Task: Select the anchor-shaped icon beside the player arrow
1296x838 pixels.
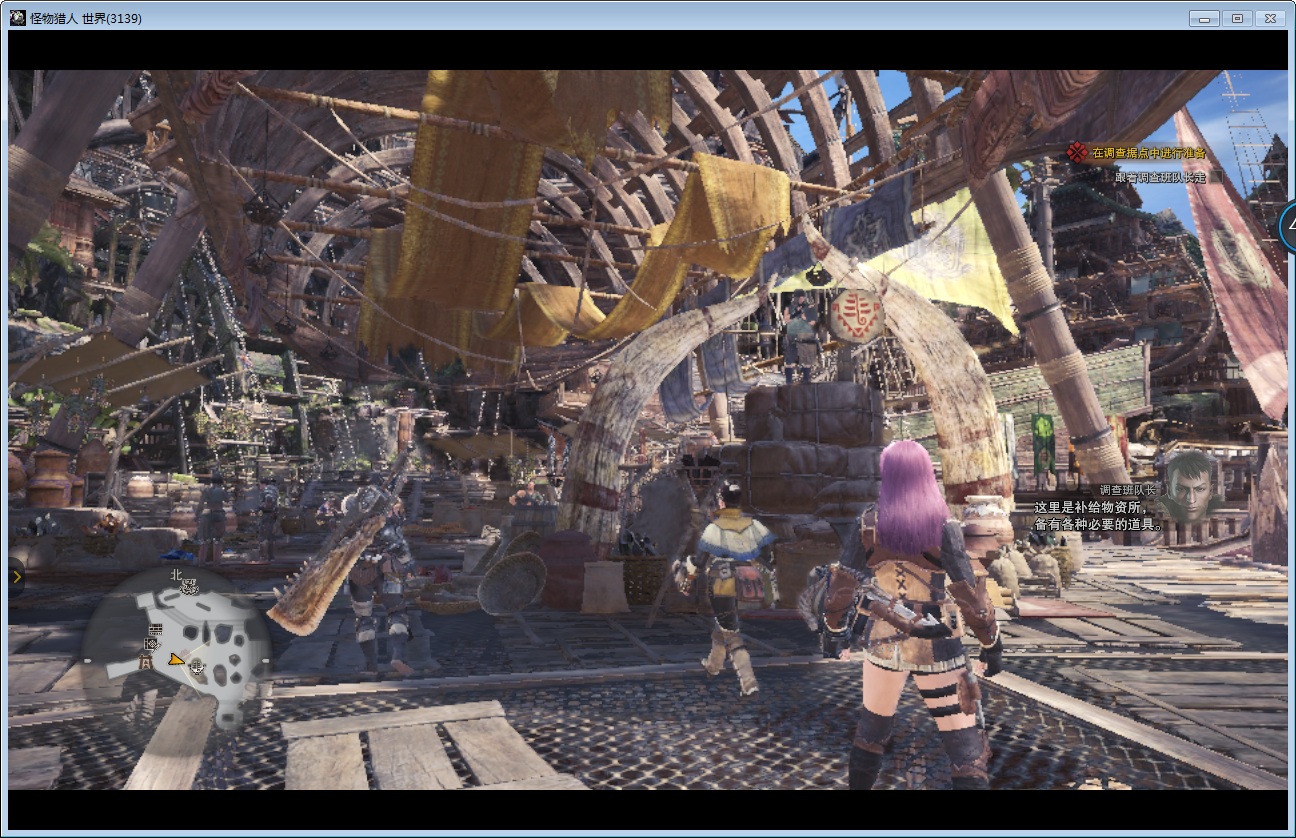Action: tap(196, 666)
